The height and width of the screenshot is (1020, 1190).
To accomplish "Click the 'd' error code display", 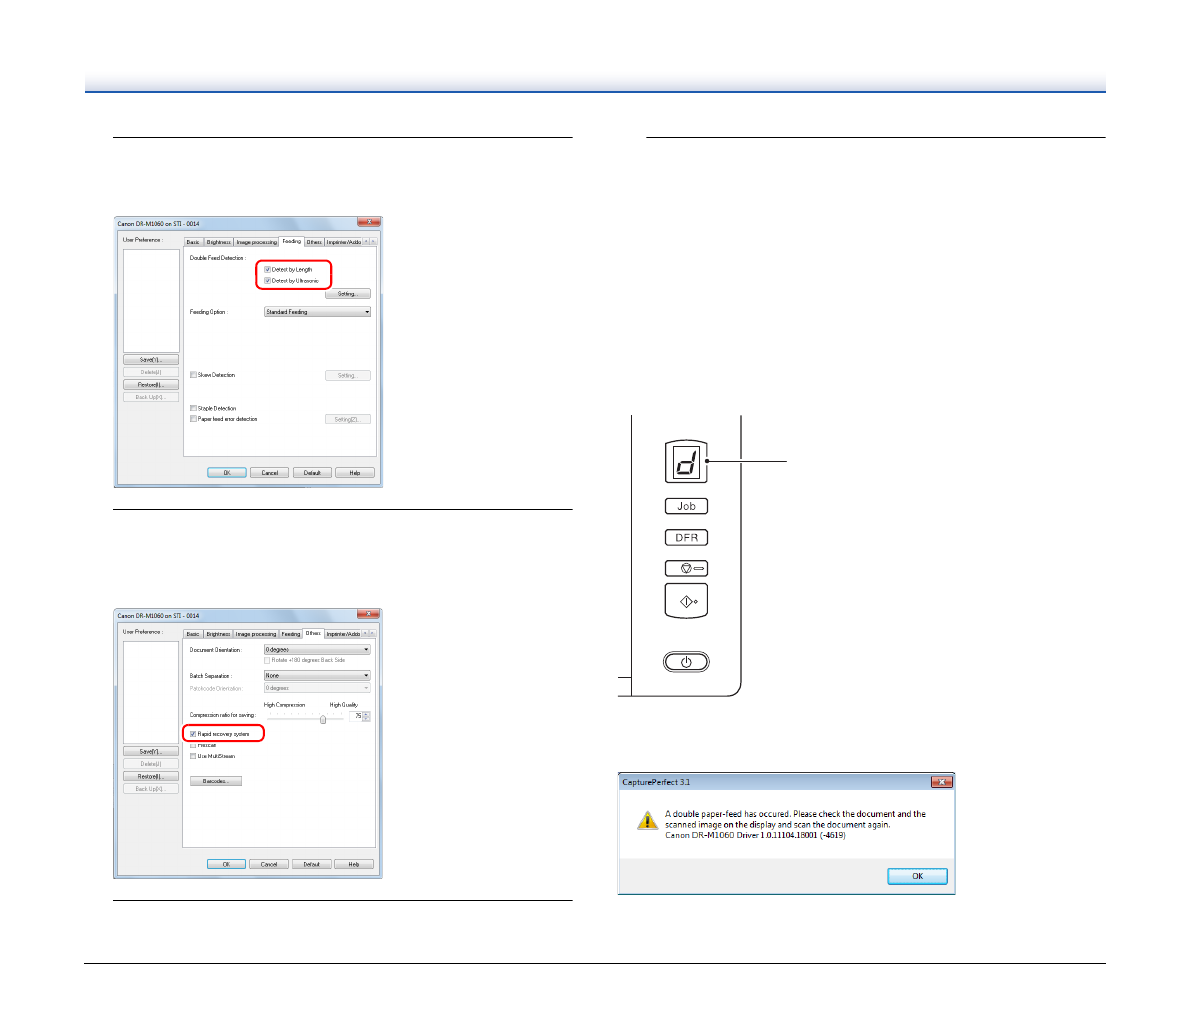I will [686, 463].
